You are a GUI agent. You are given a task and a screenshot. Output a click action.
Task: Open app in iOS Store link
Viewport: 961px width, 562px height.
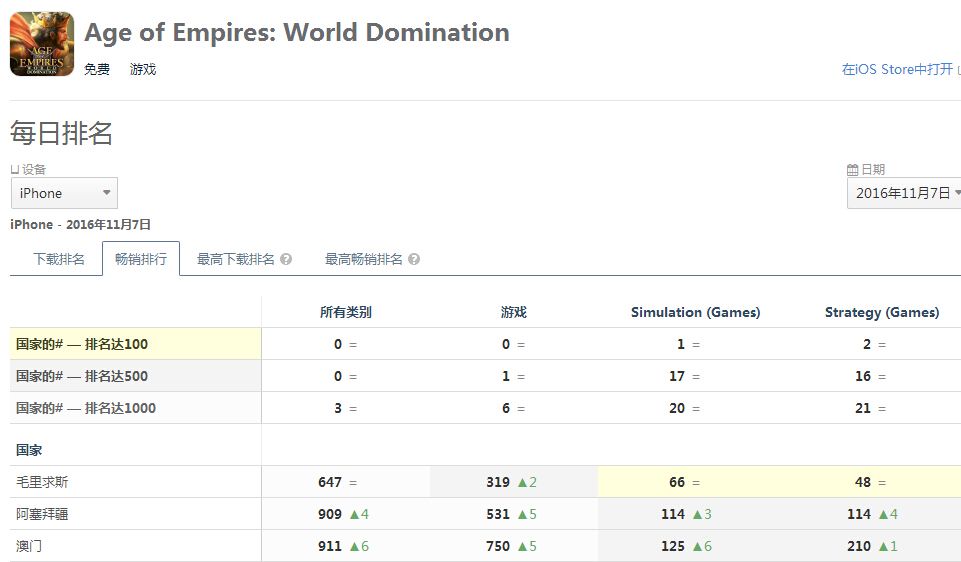[897, 69]
